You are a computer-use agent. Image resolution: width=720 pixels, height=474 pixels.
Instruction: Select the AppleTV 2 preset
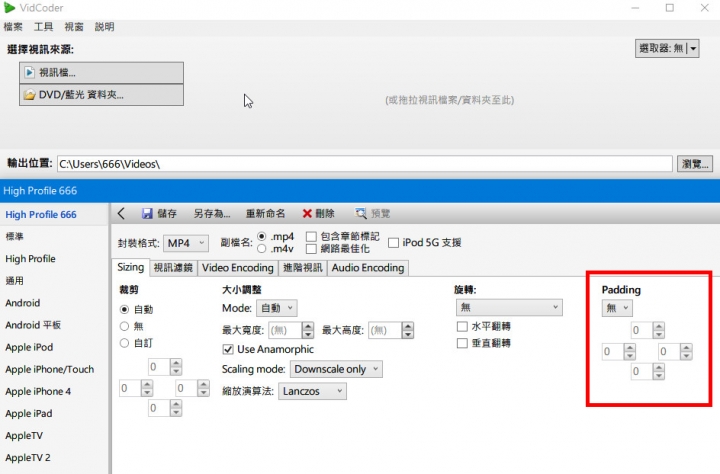pyautogui.click(x=55, y=457)
